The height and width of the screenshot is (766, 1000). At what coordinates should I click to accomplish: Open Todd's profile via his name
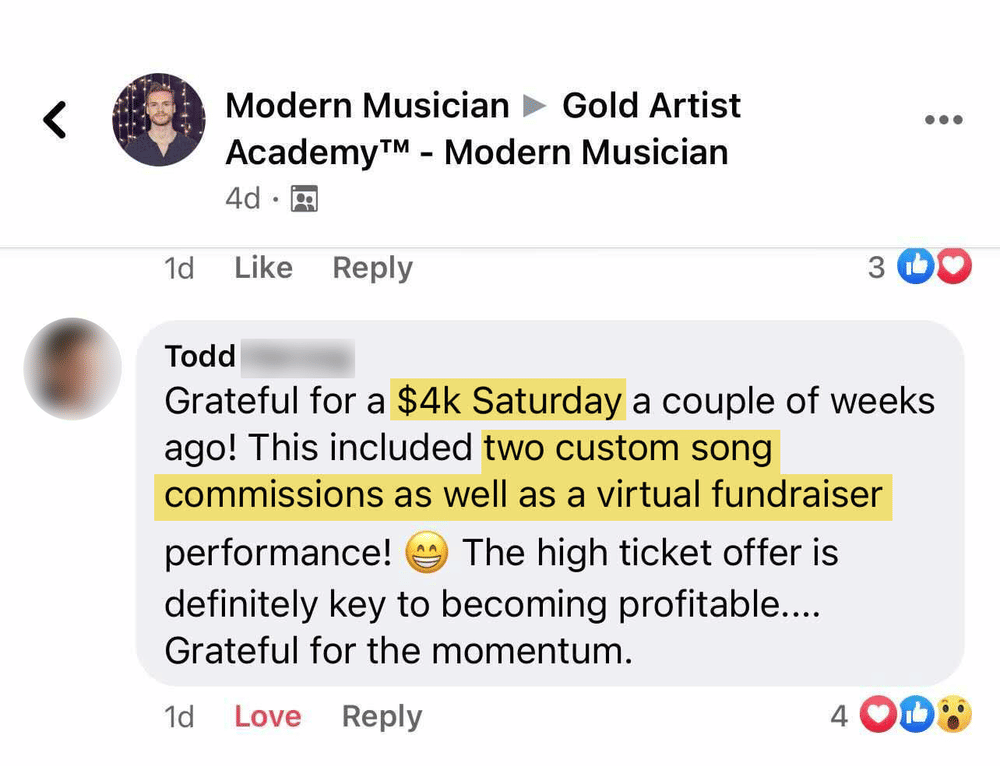coord(200,356)
